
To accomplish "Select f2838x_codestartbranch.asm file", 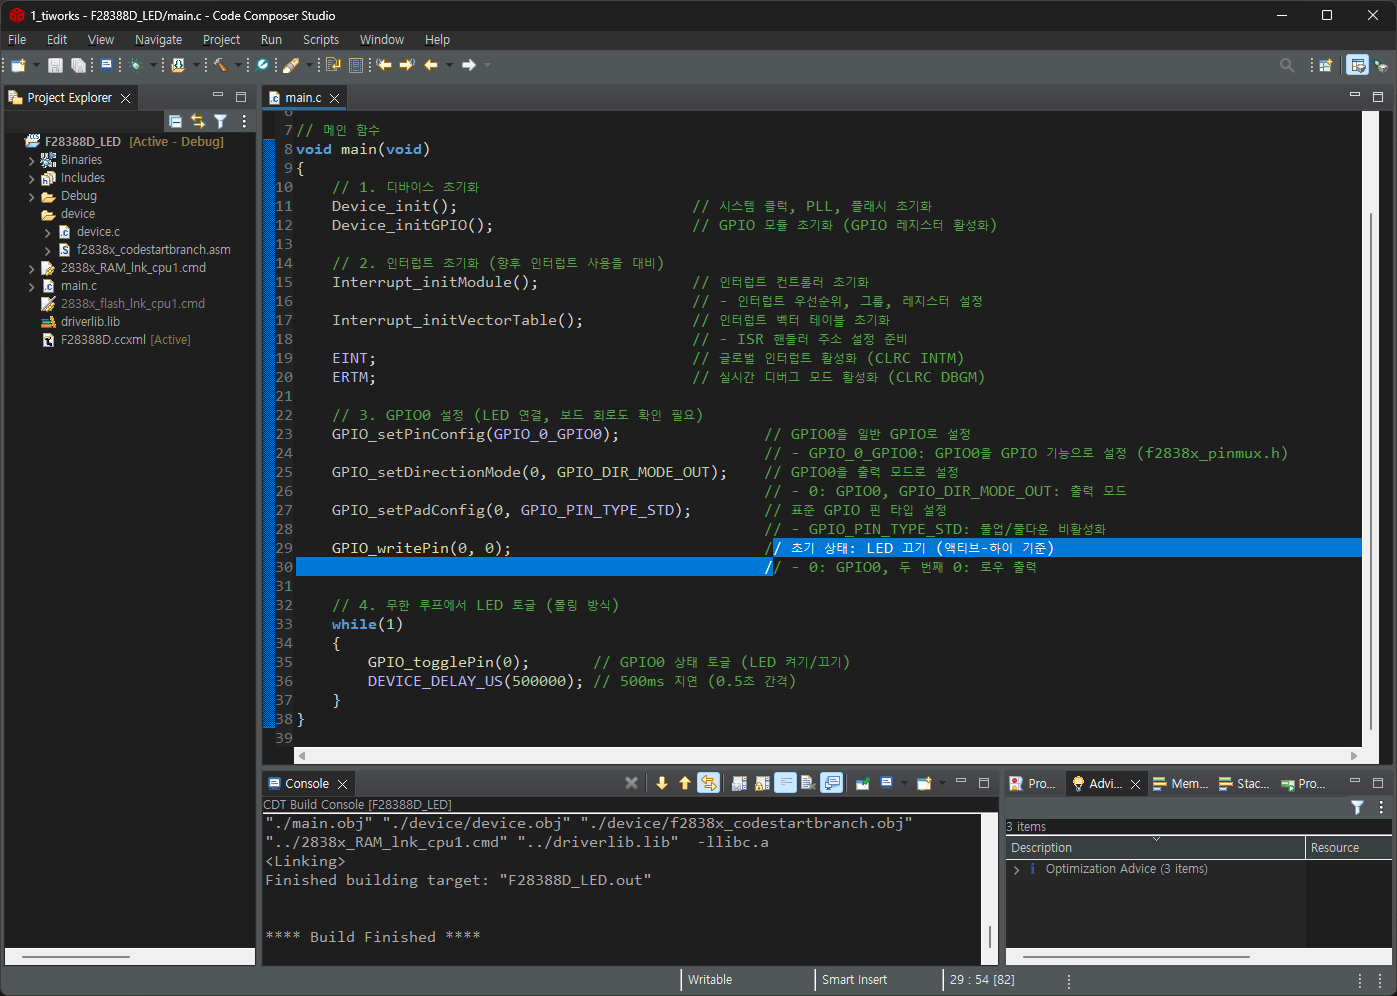I will [144, 250].
